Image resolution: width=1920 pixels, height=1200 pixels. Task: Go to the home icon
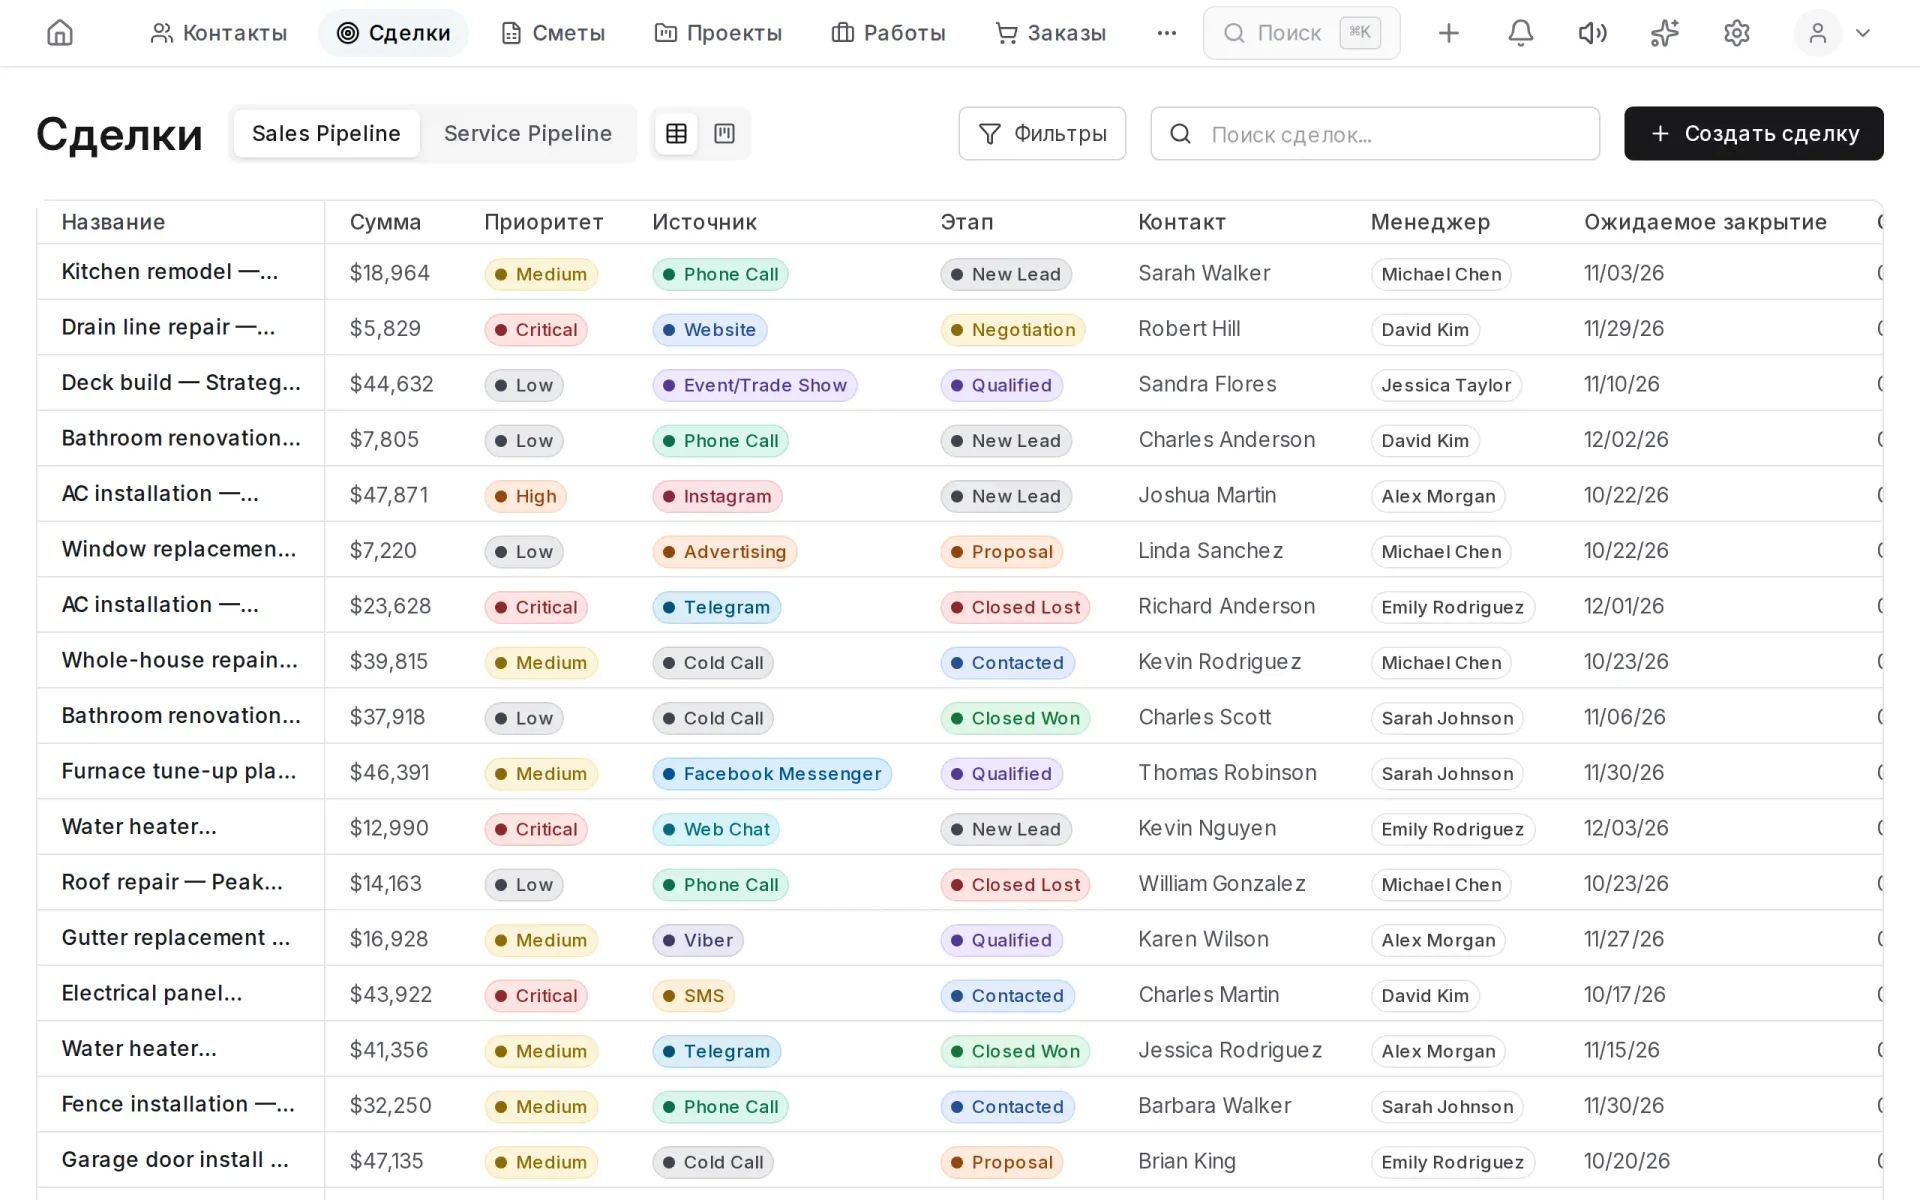(60, 33)
